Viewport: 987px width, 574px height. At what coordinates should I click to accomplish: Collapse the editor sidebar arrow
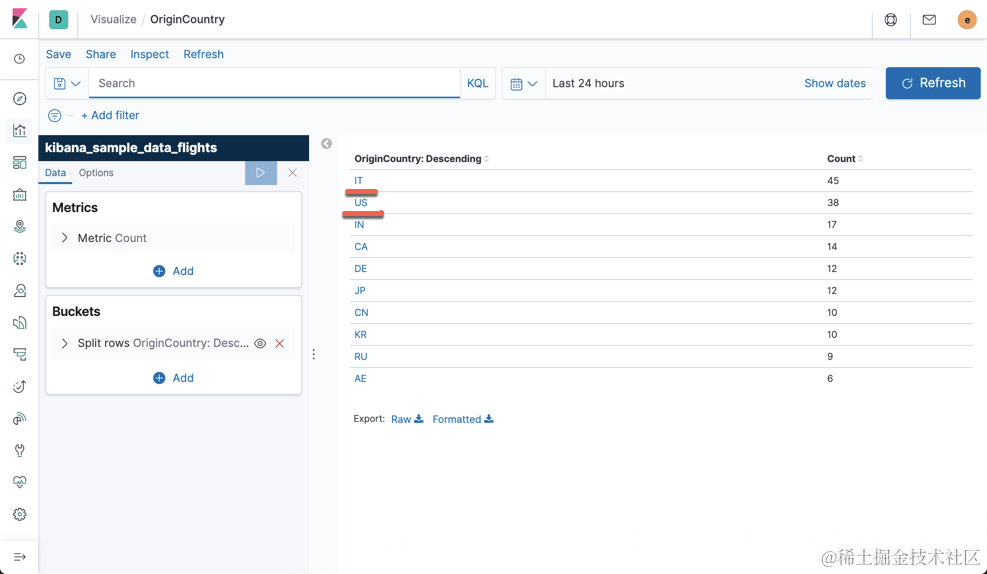tap(326, 144)
